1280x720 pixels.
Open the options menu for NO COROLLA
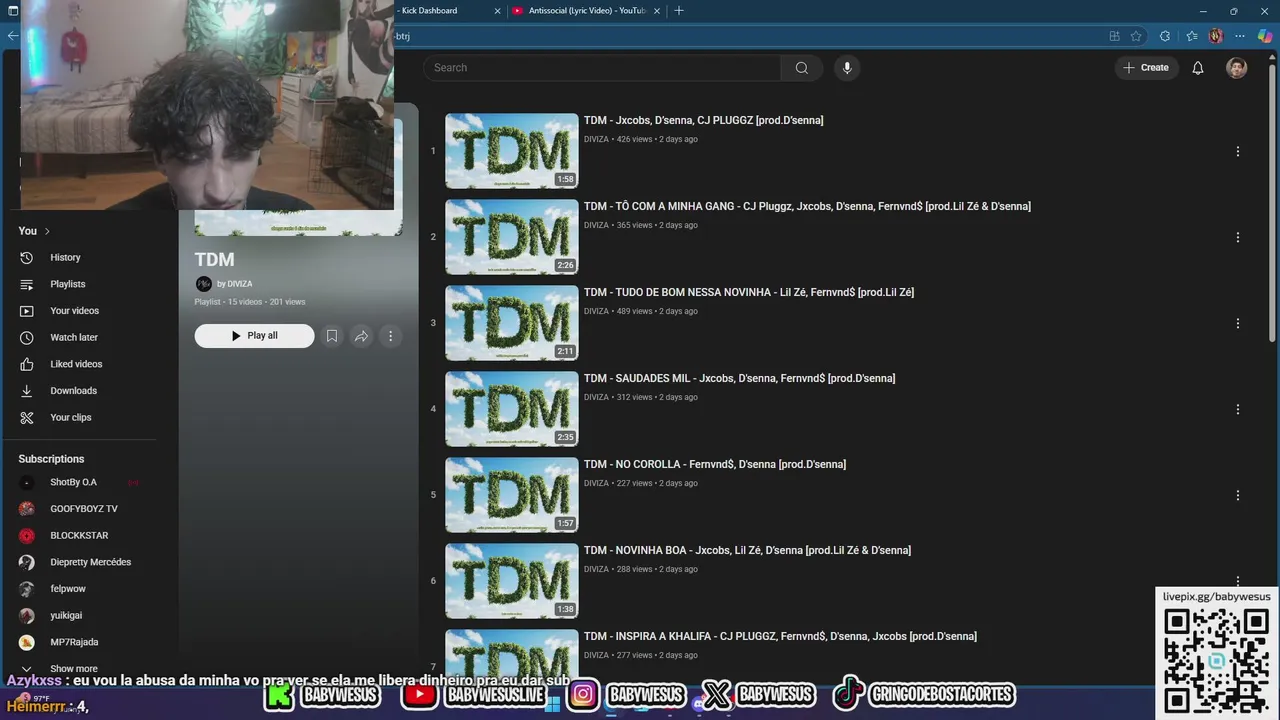click(1237, 495)
